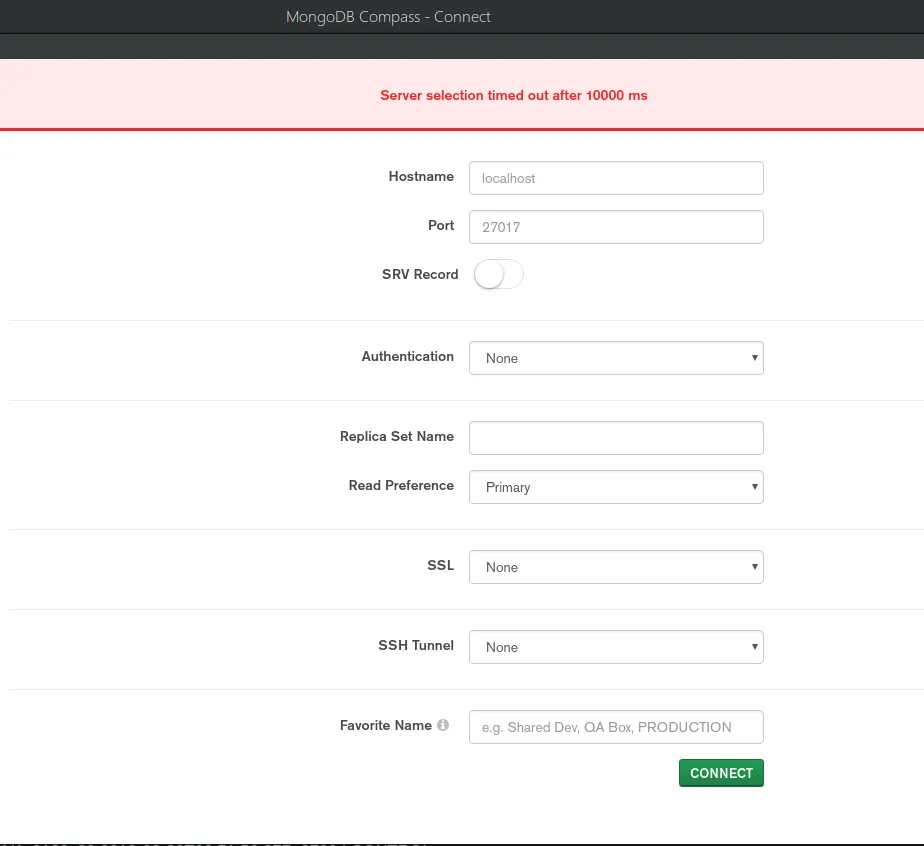Click the Read Preference label
The image size is (924, 846).
pos(401,485)
